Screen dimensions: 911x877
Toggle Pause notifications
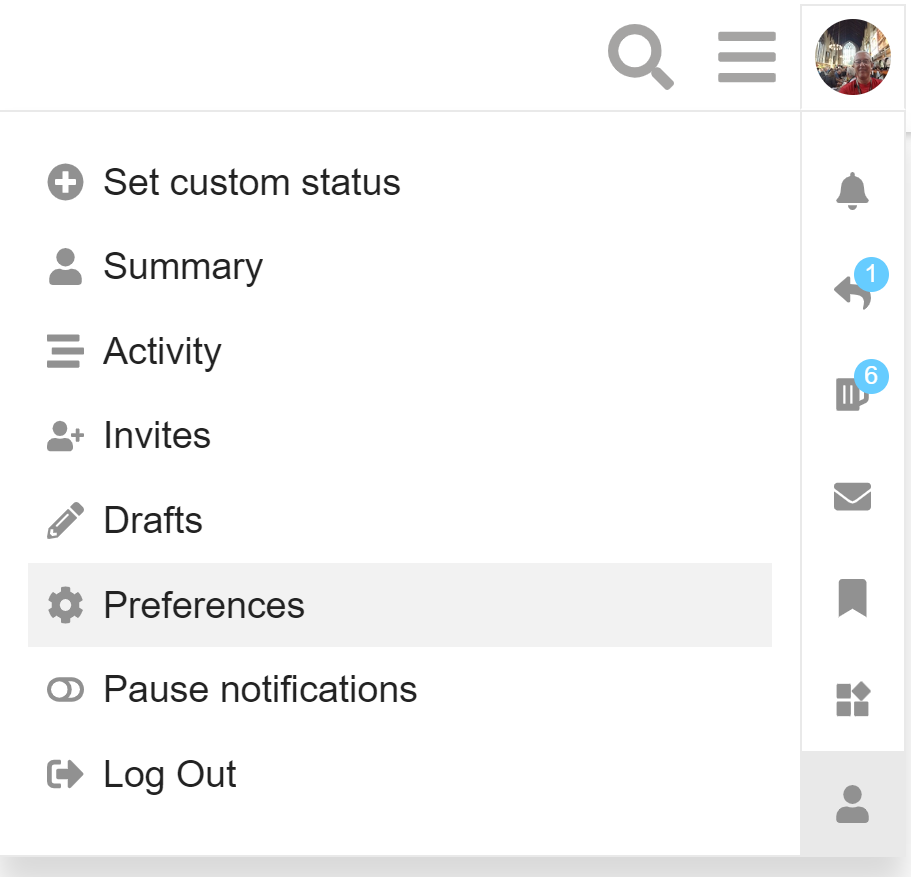(x=260, y=690)
